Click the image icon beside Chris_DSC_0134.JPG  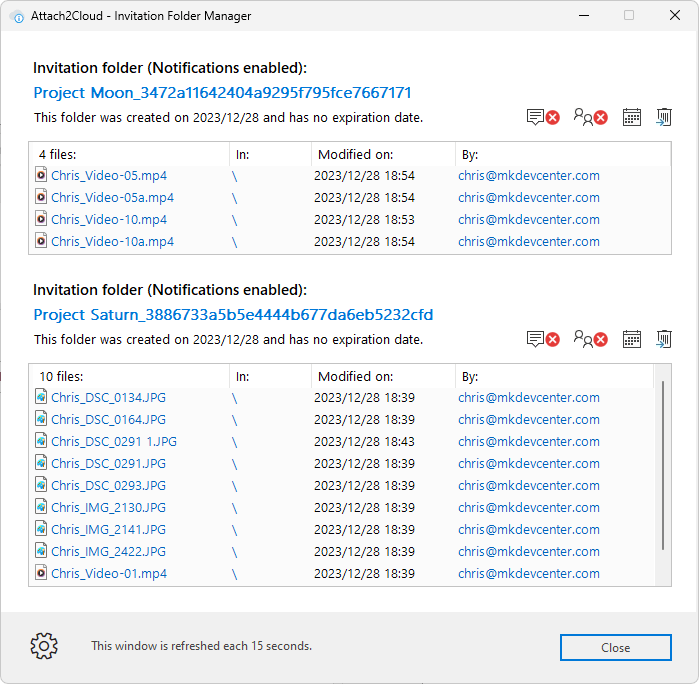pos(41,397)
